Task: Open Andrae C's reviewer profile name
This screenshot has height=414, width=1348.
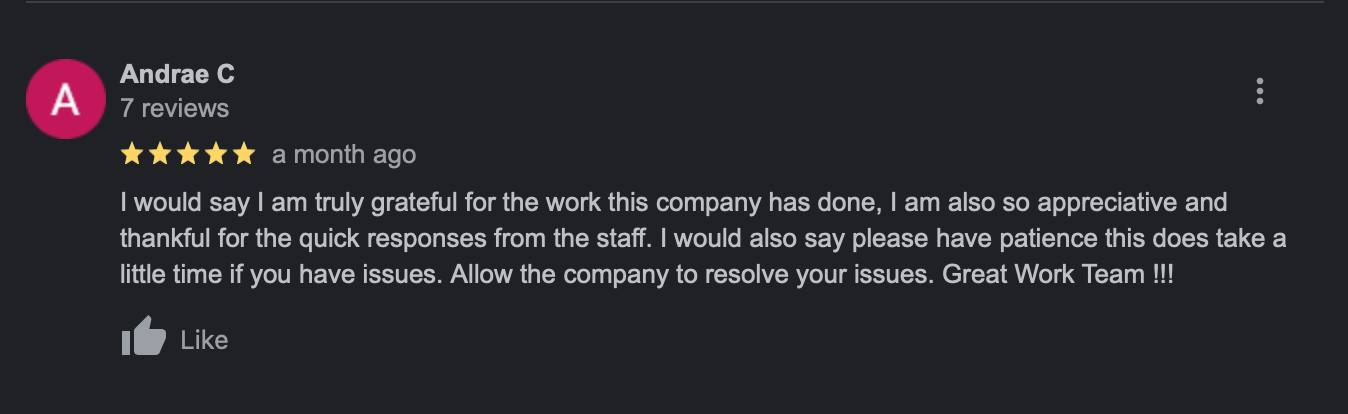Action: click(177, 74)
